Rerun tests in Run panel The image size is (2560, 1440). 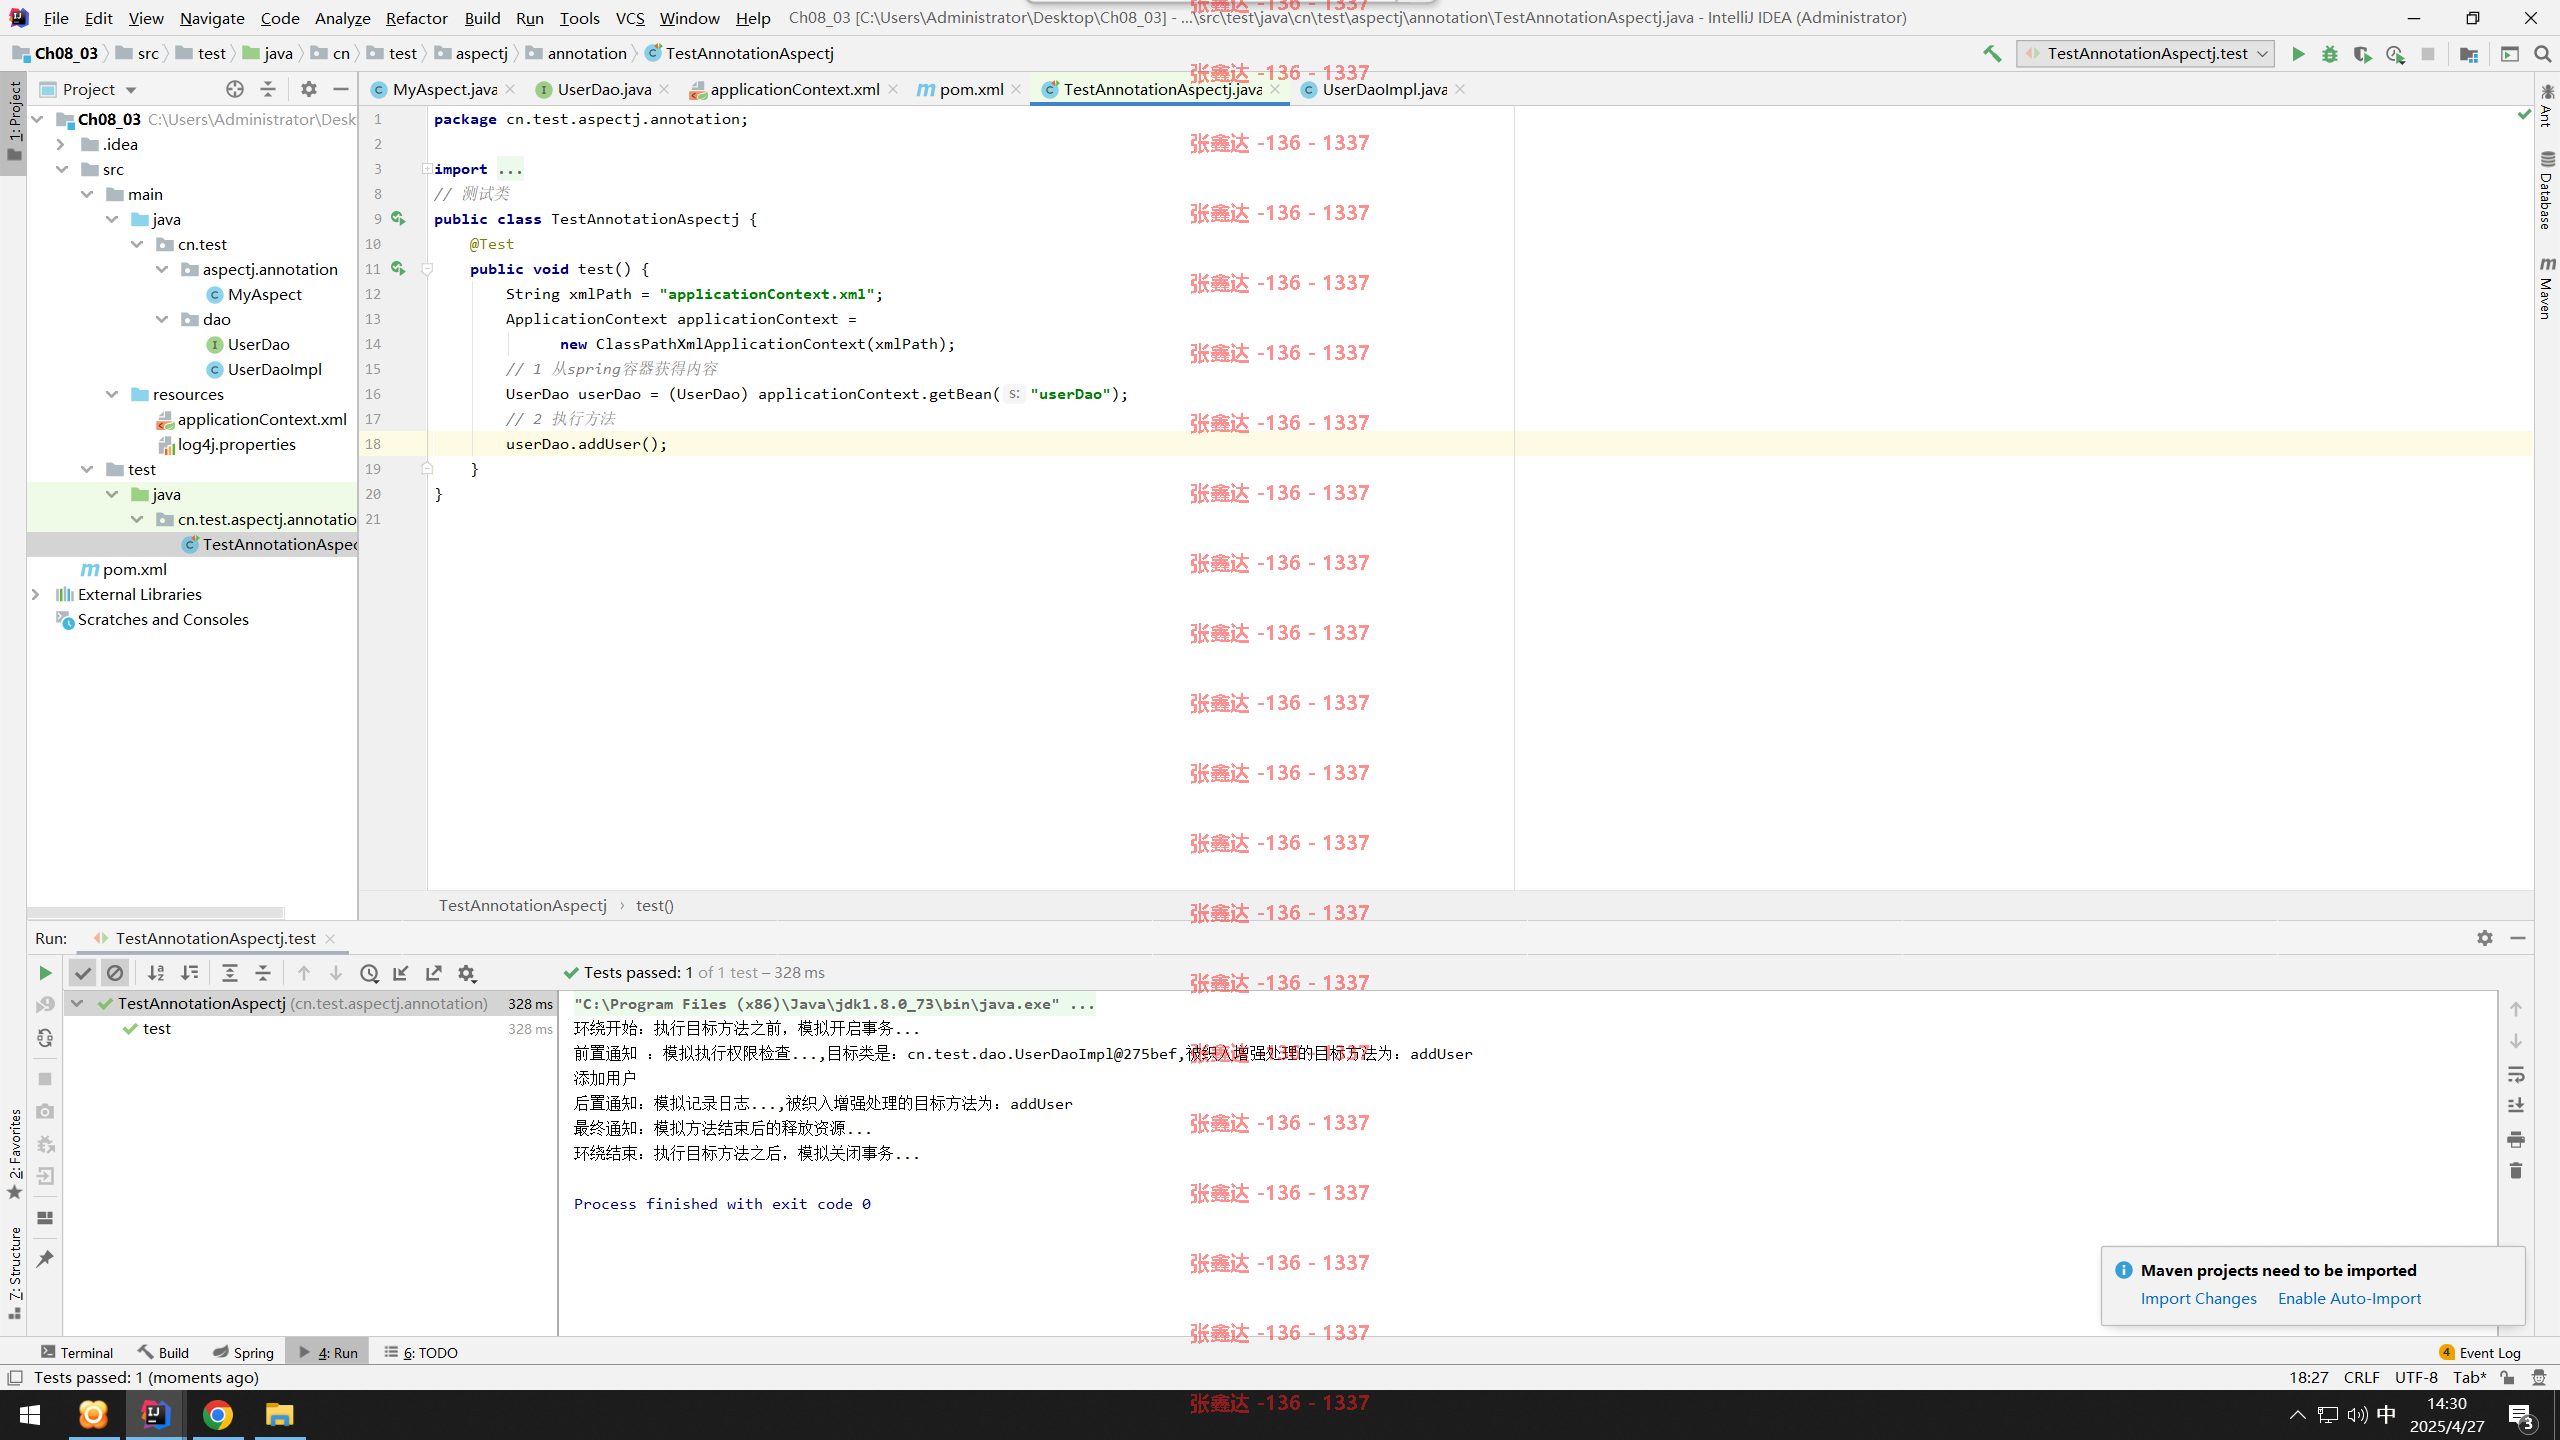45,973
